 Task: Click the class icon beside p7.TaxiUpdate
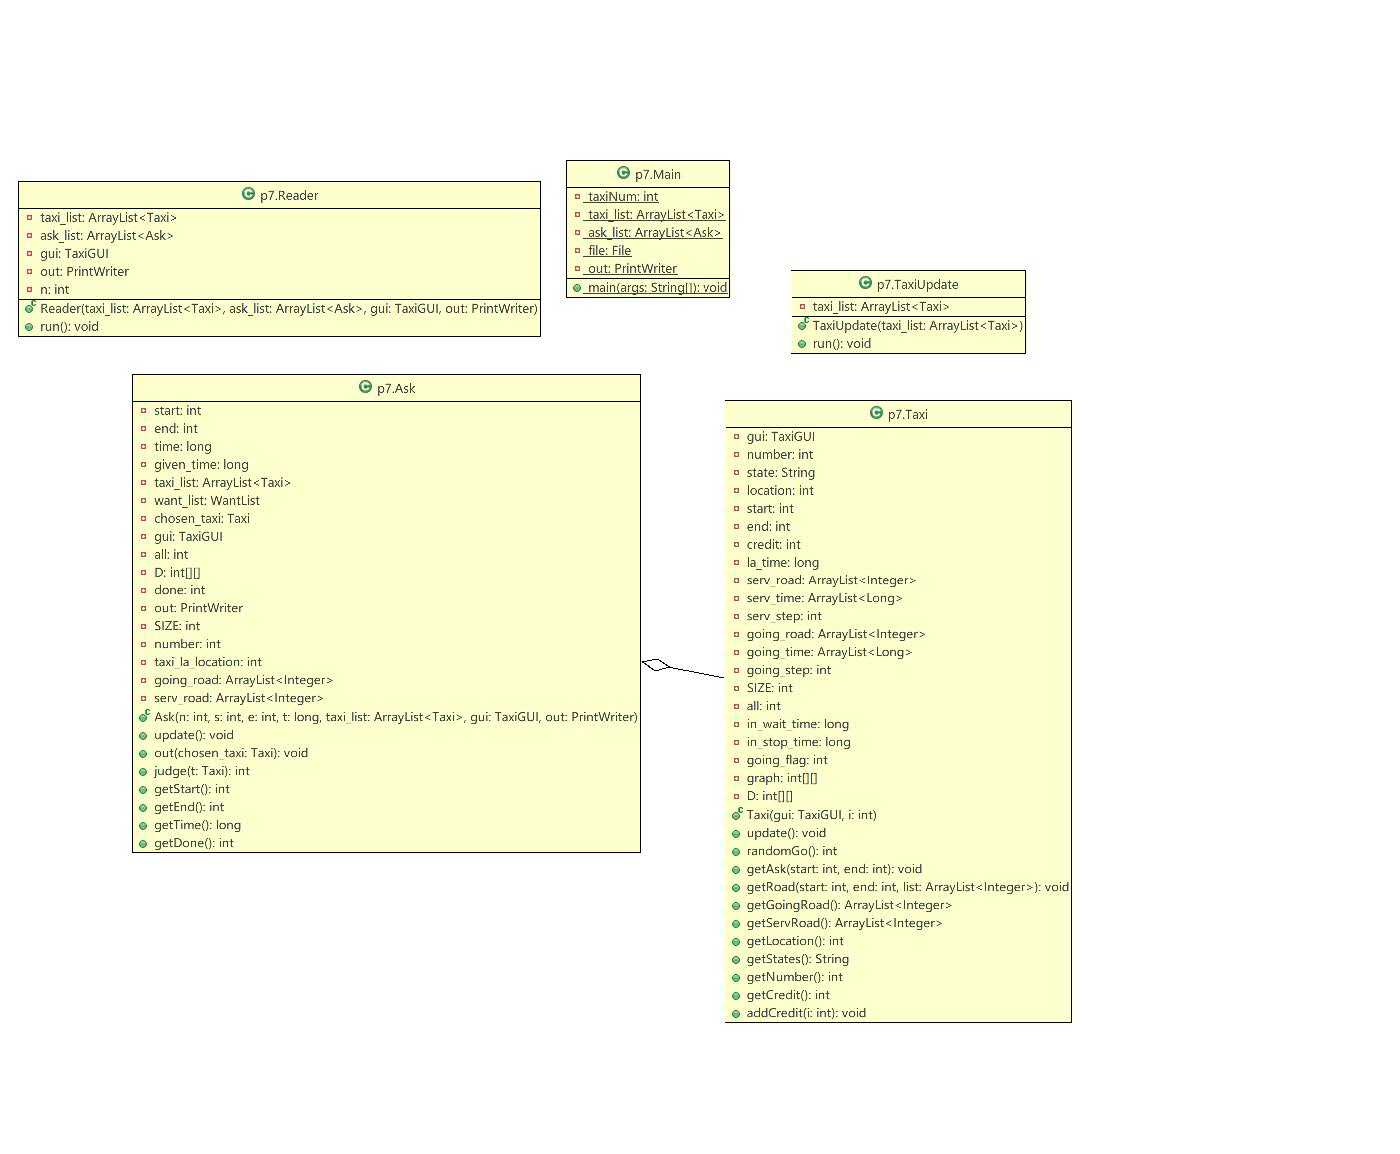coord(865,283)
